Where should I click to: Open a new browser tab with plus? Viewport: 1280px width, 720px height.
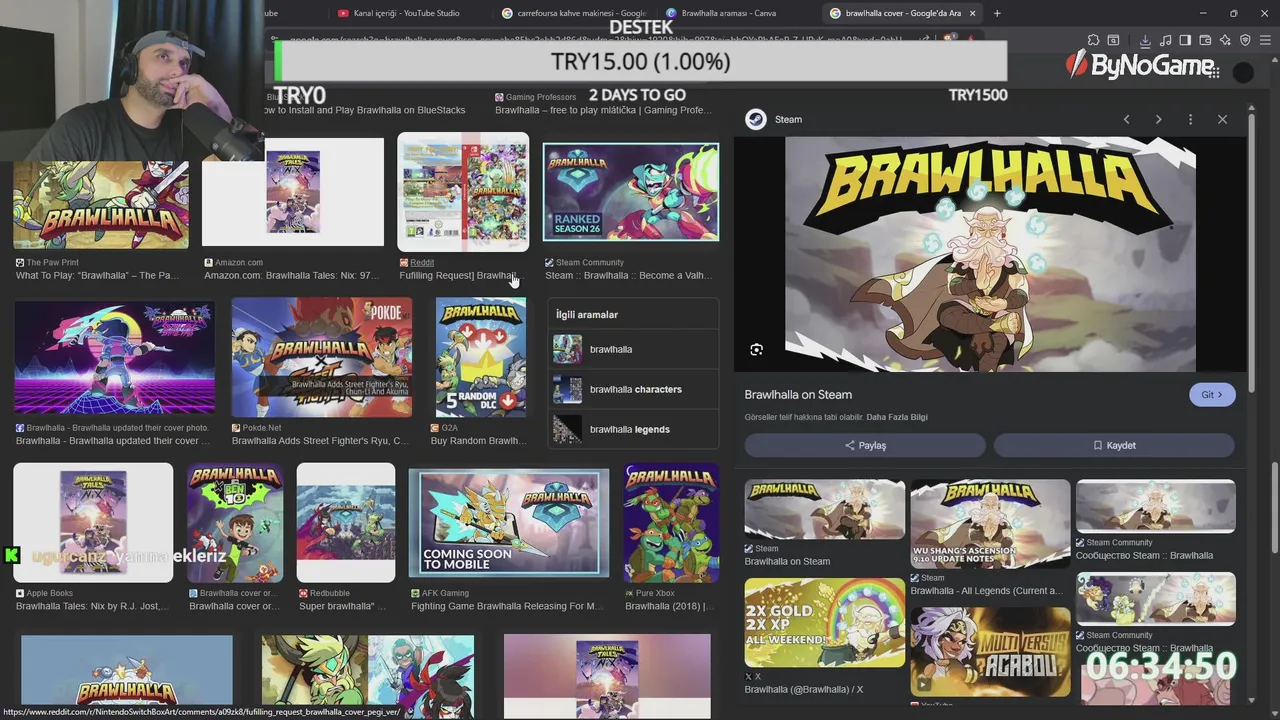pos(997,13)
